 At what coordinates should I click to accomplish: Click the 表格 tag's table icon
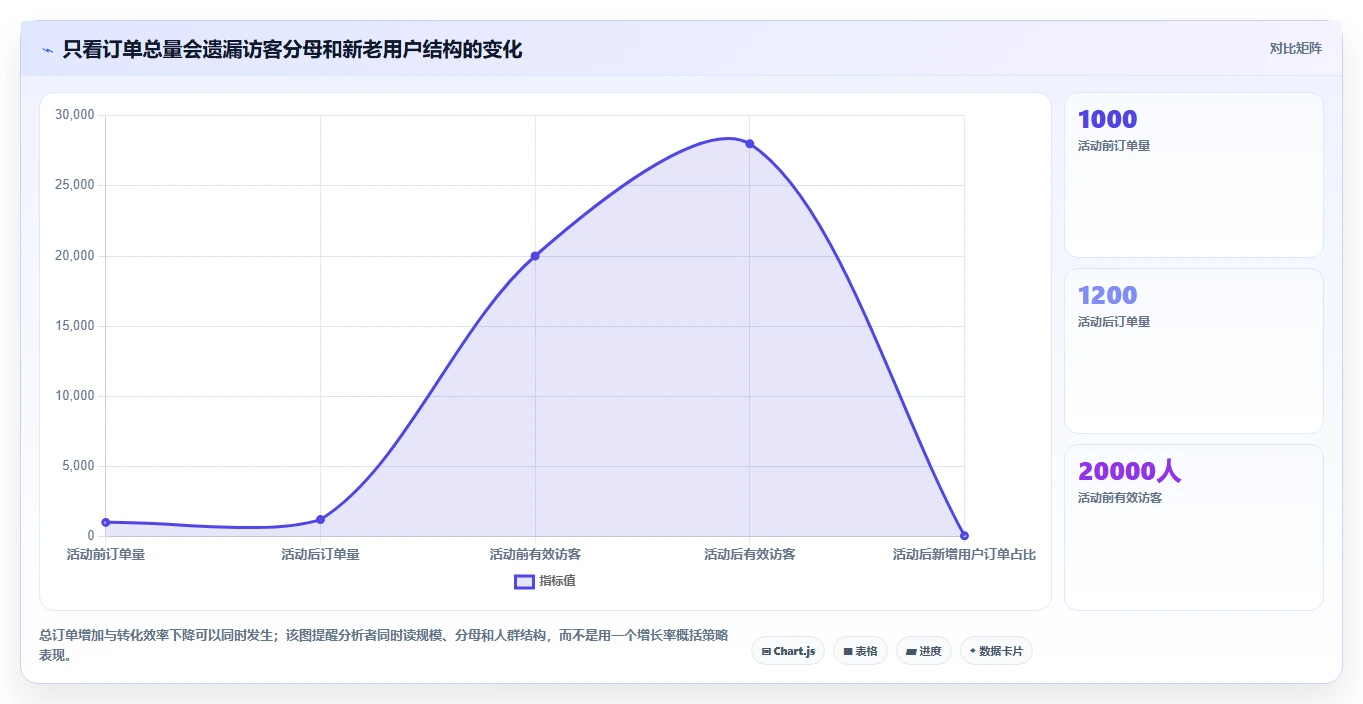pos(848,651)
